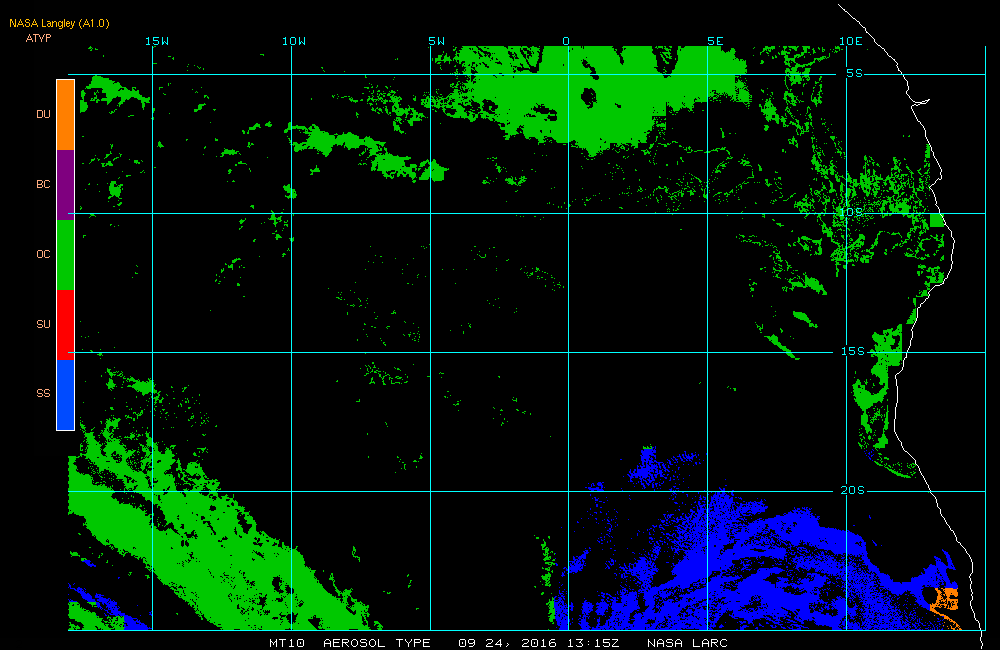This screenshot has height=650, width=1000.
Task: Click the SU legend label
Action: 43,324
